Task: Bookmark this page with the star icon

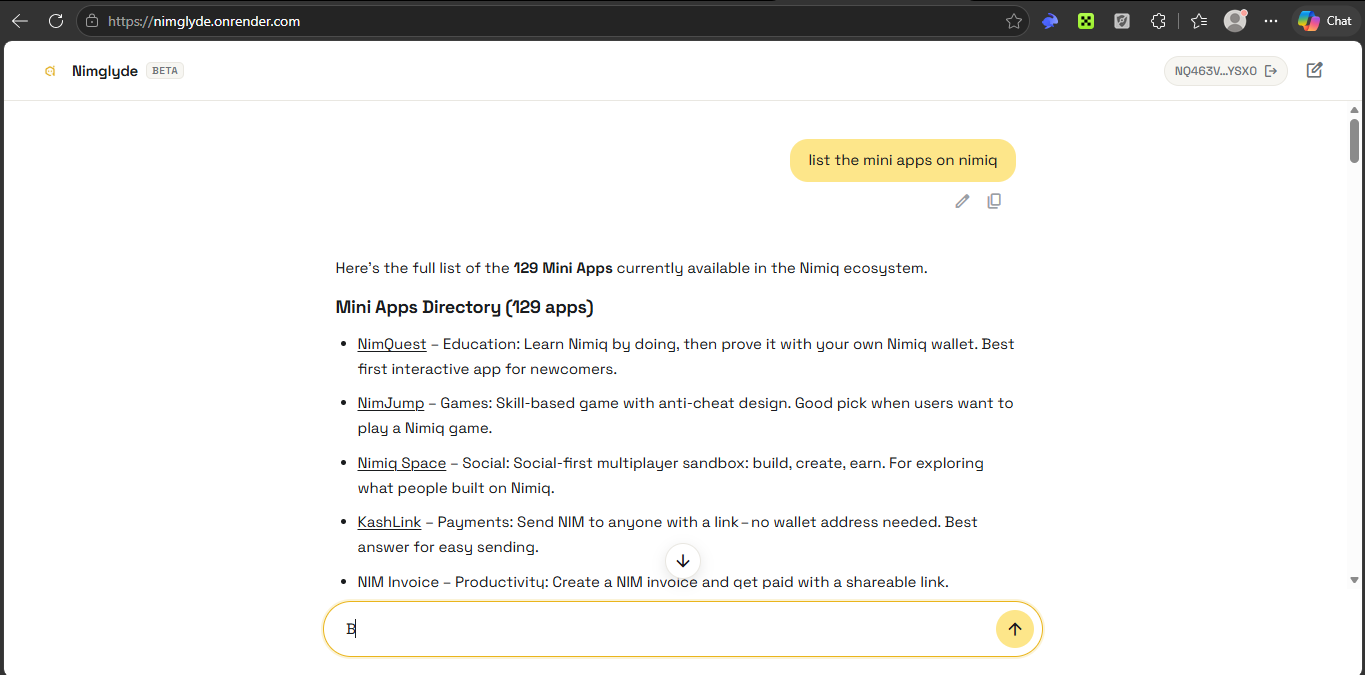Action: (x=1014, y=21)
